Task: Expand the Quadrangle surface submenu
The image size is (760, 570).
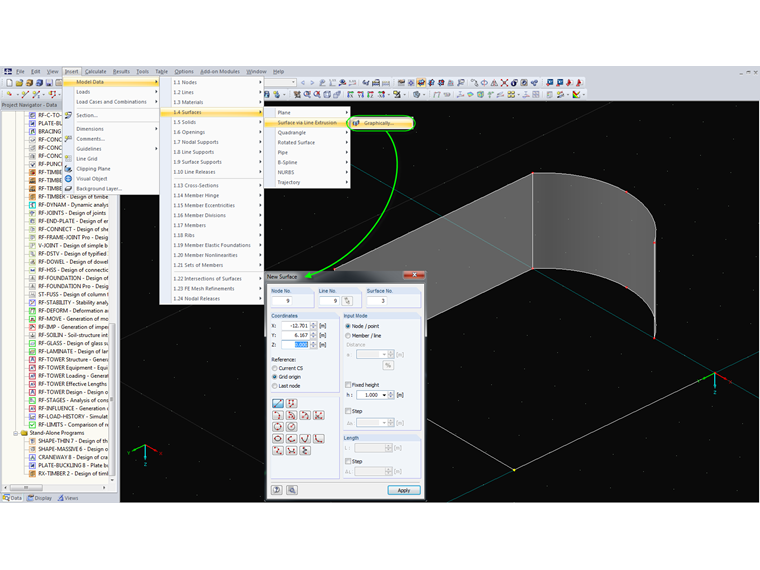Action: [347, 132]
